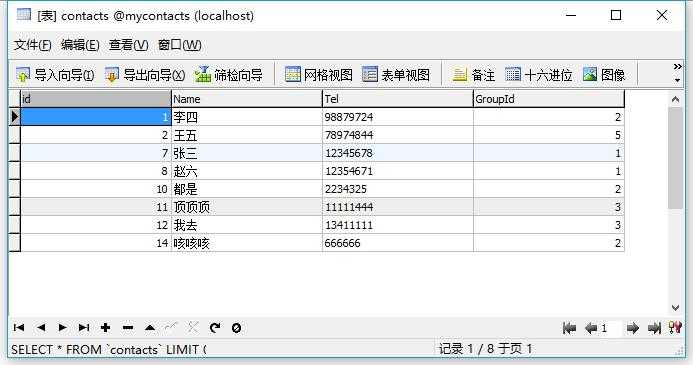The width and height of the screenshot is (693, 365).
Task: Select the Tel cell 78974844
Action: (398, 135)
